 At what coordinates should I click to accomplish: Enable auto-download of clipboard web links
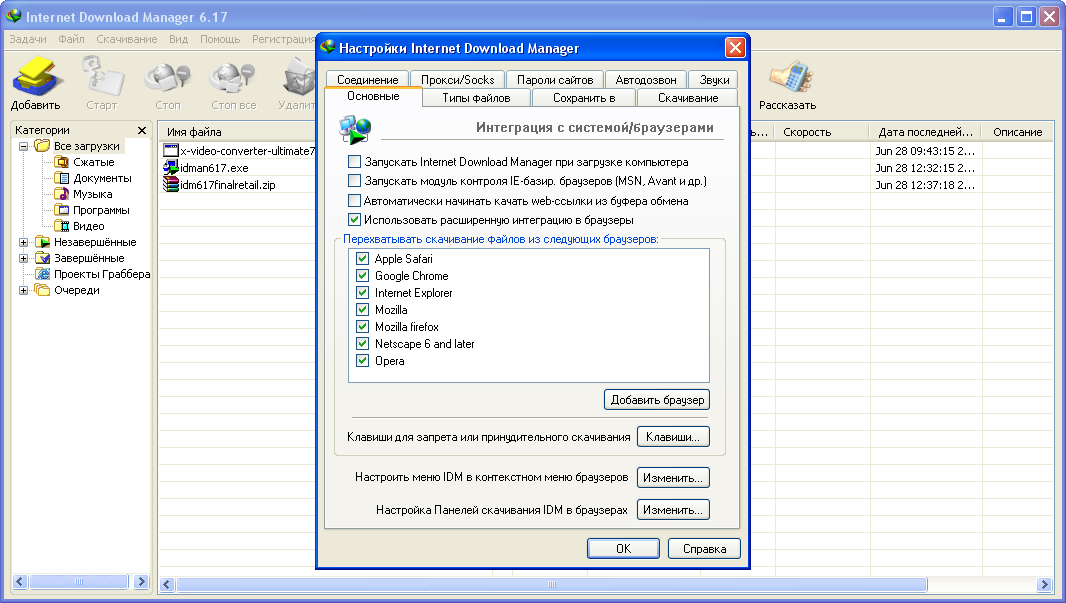[354, 201]
